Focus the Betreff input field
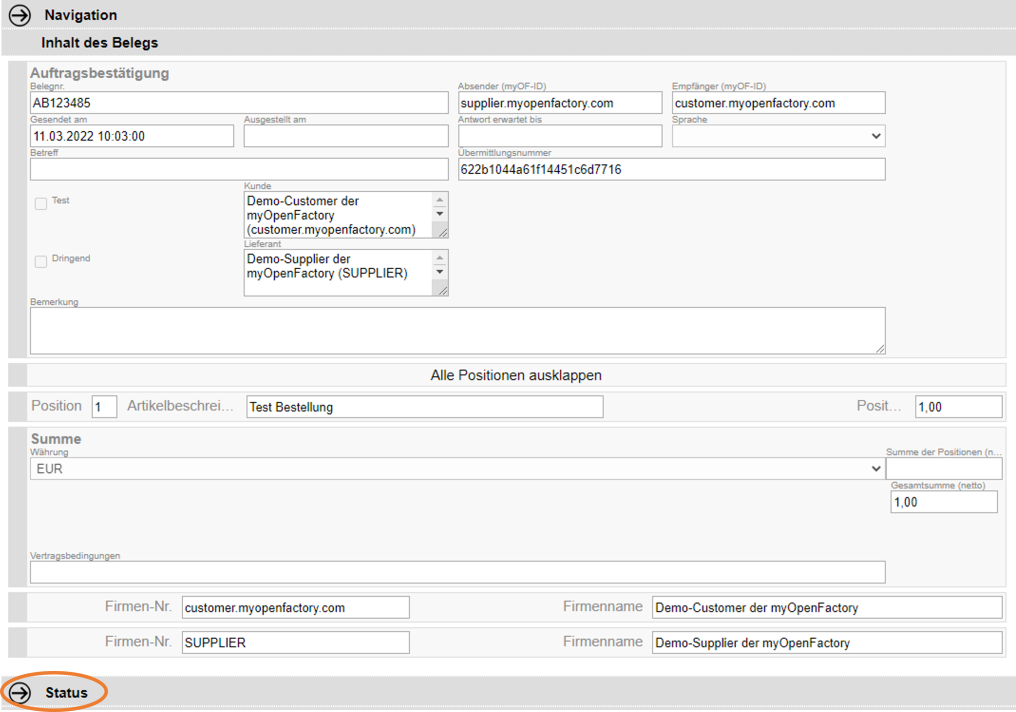Image resolution: width=1016 pixels, height=712 pixels. coord(239,169)
